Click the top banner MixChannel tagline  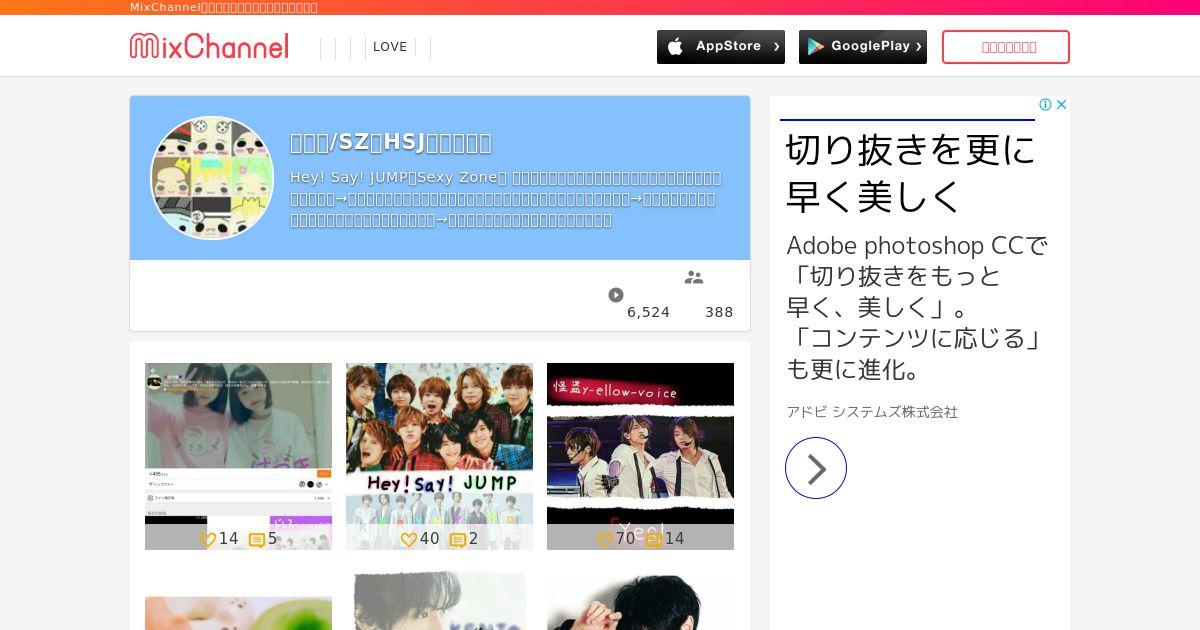coord(224,7)
